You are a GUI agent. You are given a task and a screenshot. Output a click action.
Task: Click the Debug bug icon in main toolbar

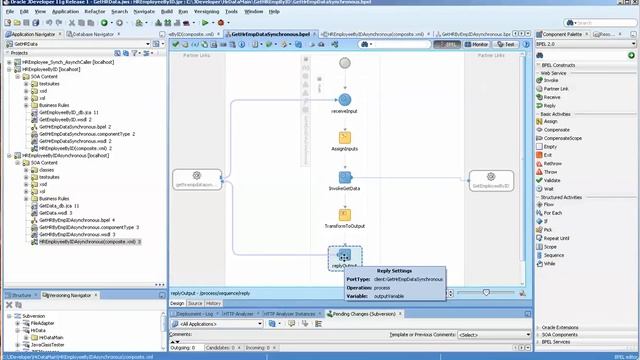coord(221,23)
